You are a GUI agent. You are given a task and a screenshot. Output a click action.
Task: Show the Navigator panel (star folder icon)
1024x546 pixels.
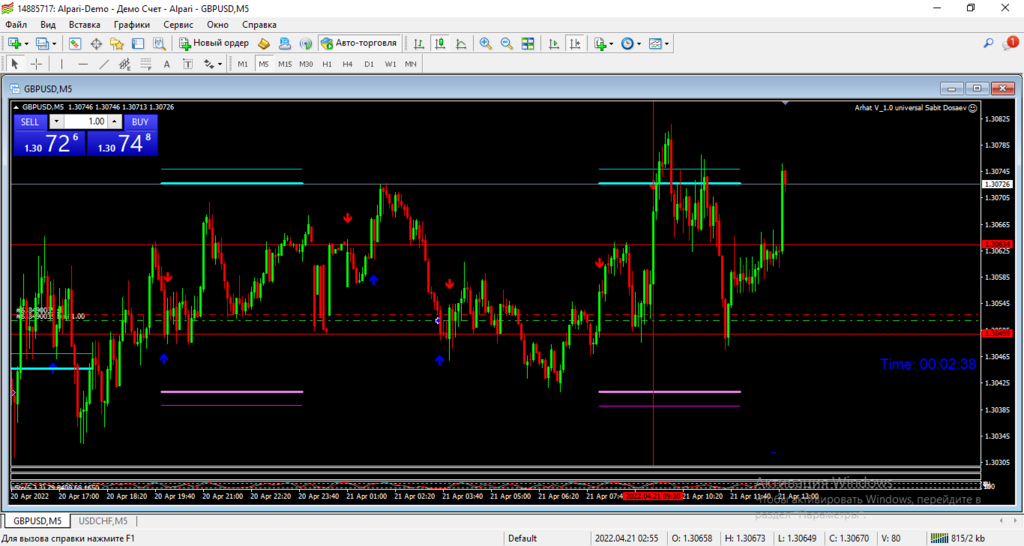(x=117, y=44)
